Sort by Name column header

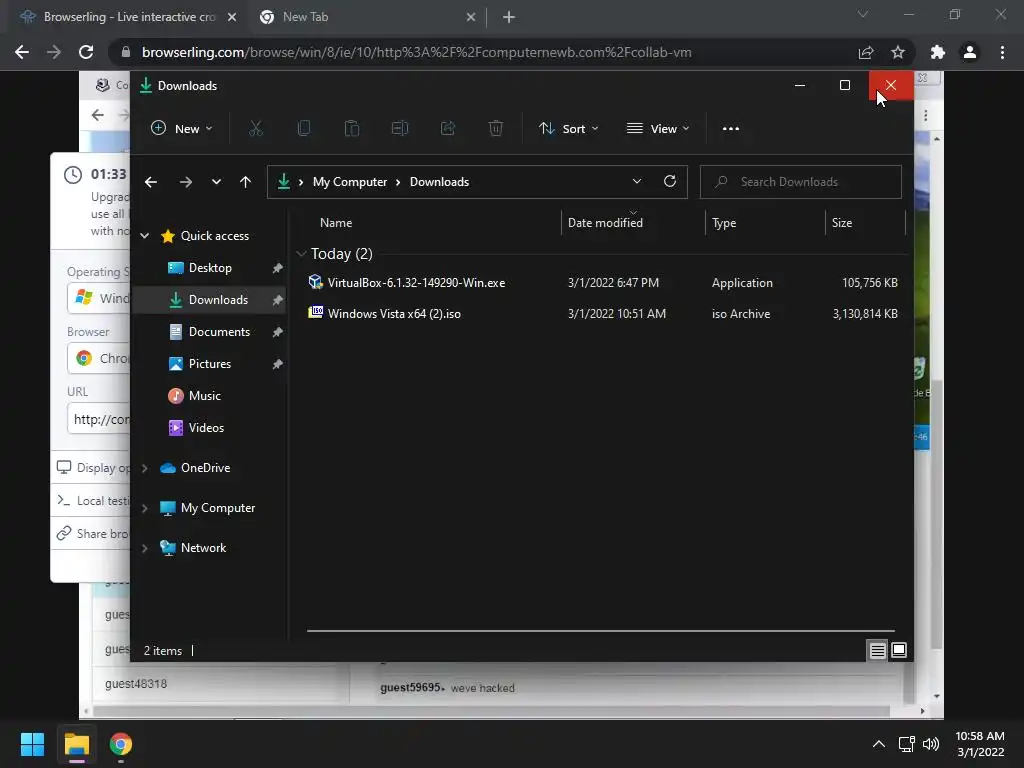[x=336, y=223]
